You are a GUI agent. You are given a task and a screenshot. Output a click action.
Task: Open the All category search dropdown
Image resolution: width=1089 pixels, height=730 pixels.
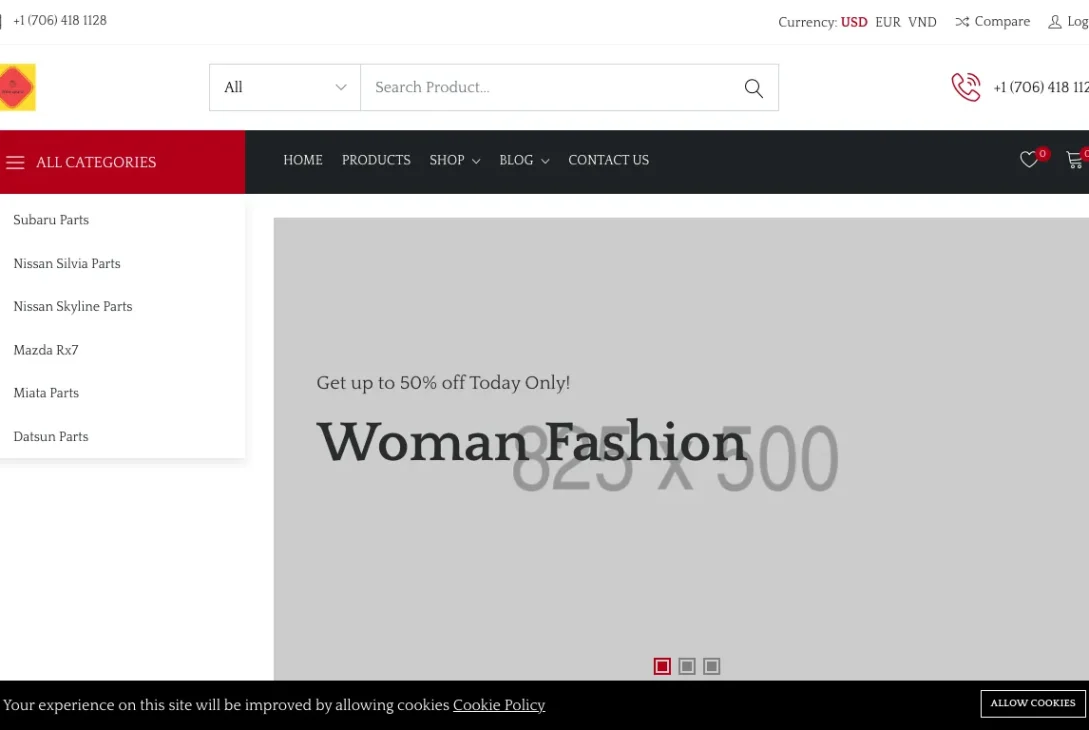coord(285,88)
